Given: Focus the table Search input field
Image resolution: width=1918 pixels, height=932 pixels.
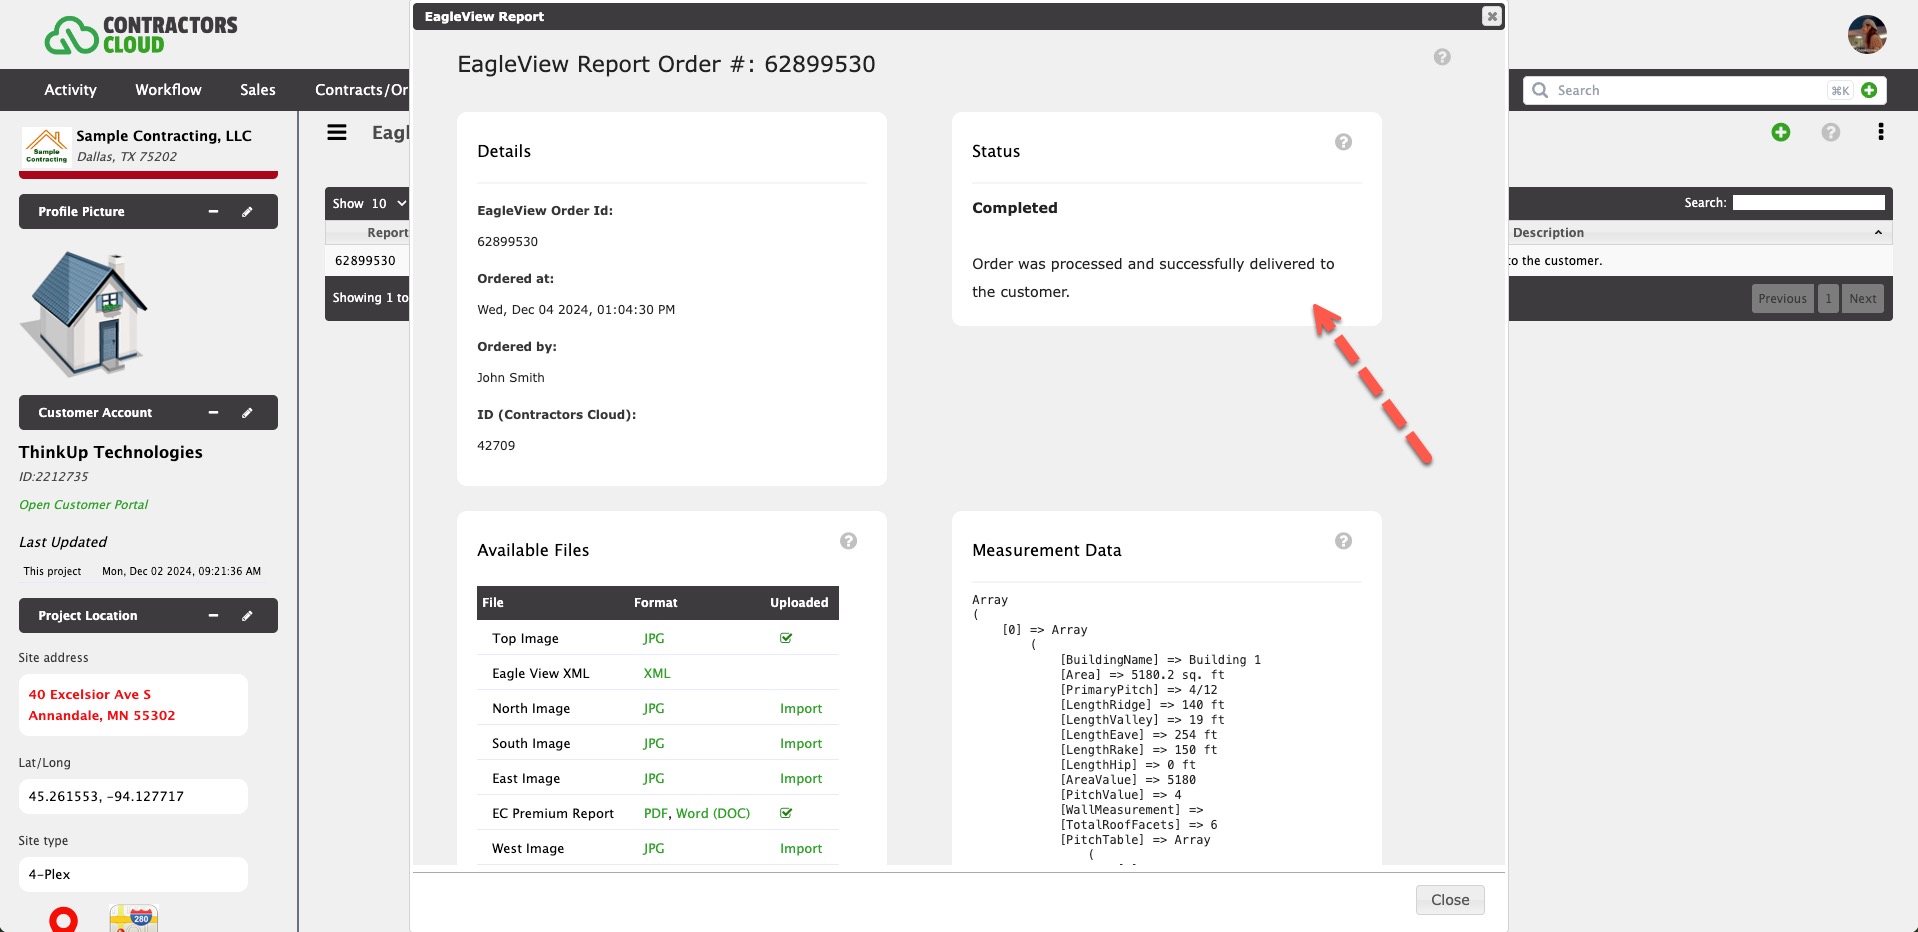Looking at the screenshot, I should [x=1808, y=202].
